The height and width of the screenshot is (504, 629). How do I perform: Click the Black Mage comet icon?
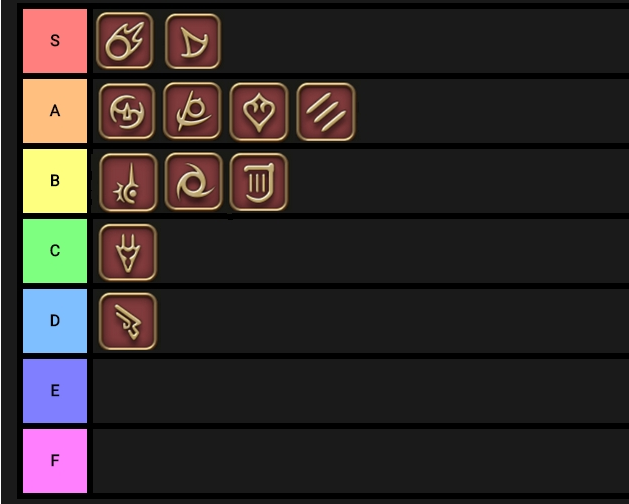125,41
